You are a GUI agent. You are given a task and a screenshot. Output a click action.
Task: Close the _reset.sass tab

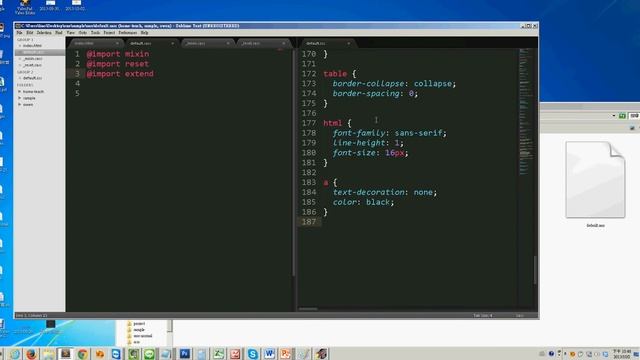pos(284,43)
